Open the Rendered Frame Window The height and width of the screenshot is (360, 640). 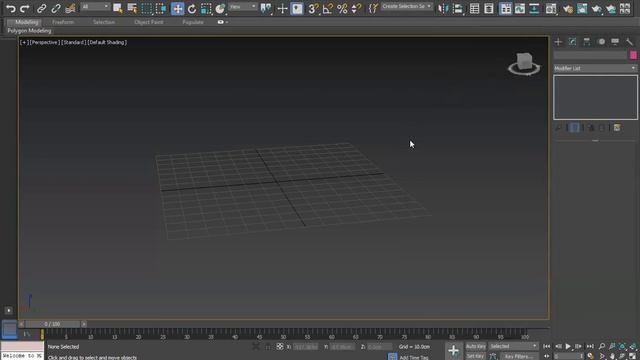coord(582,8)
